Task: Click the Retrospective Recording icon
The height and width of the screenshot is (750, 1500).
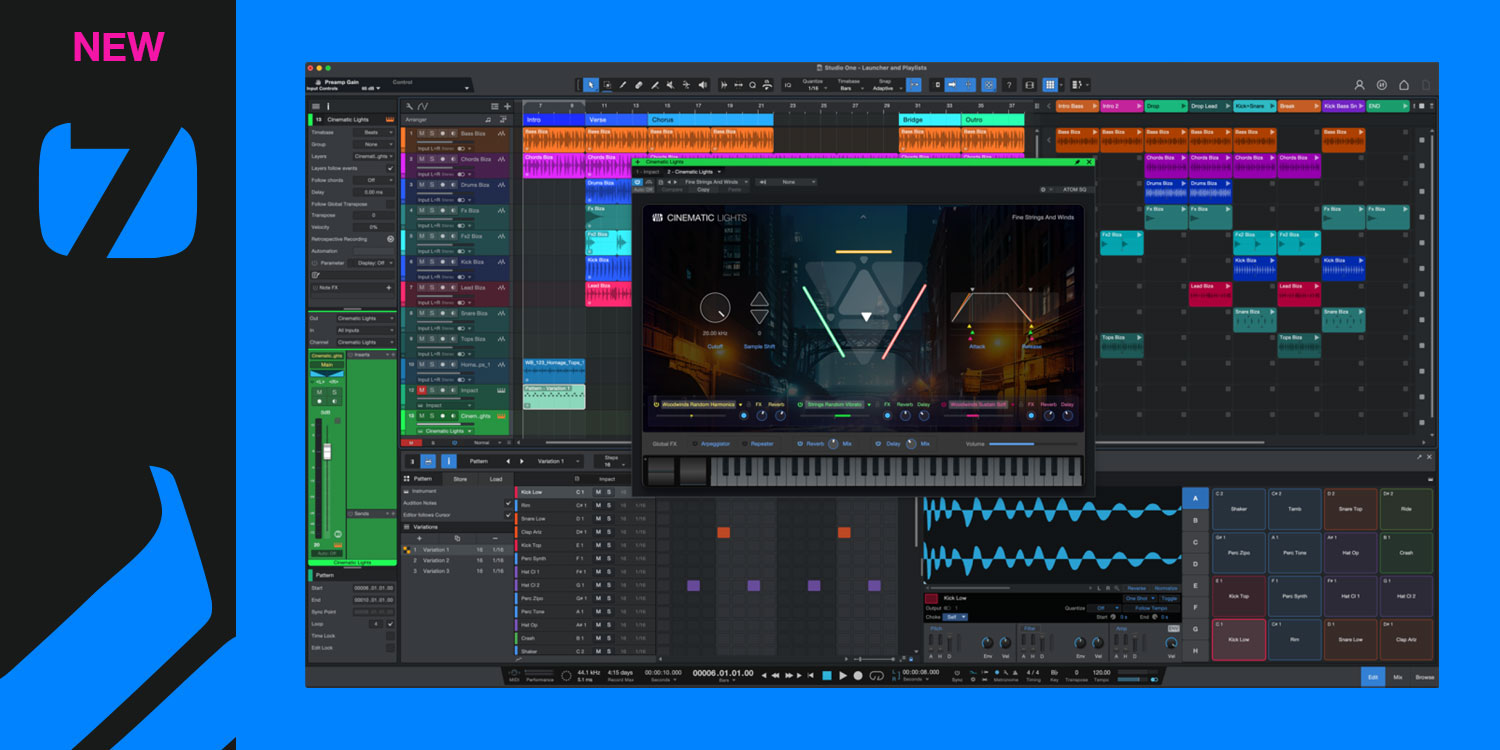Action: coord(390,239)
